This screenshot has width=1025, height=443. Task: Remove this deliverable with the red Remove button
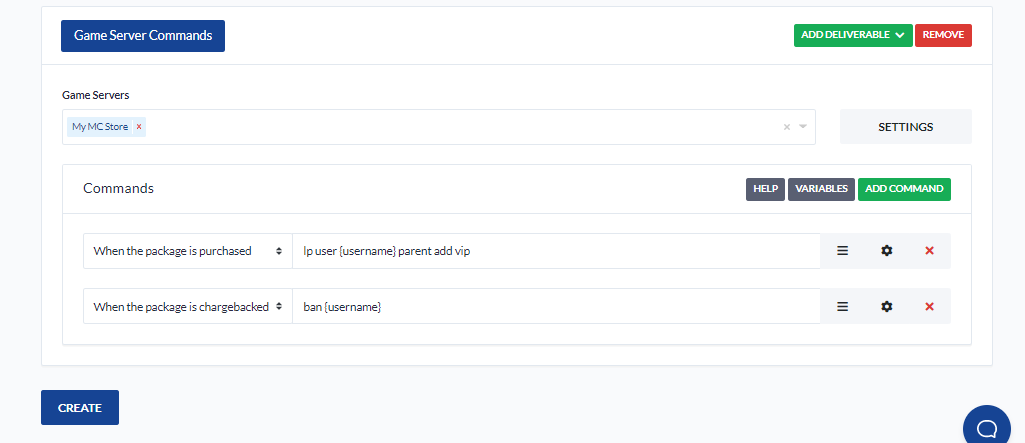coord(943,35)
